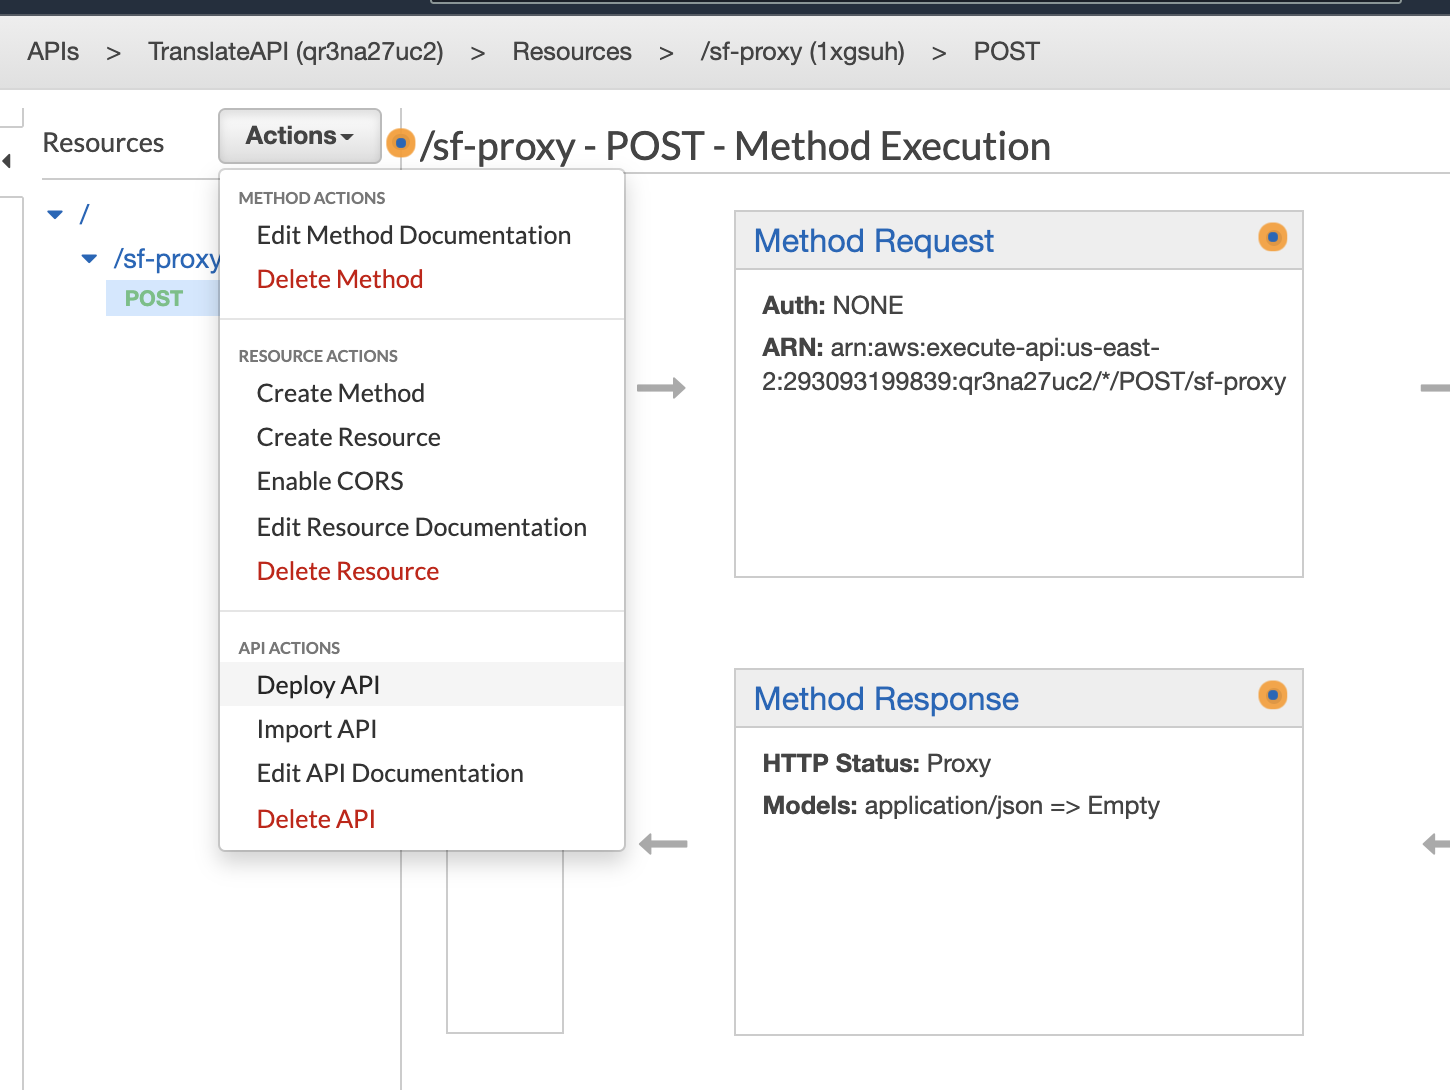
Task: Open the Actions dropdown button
Action: coord(299,136)
